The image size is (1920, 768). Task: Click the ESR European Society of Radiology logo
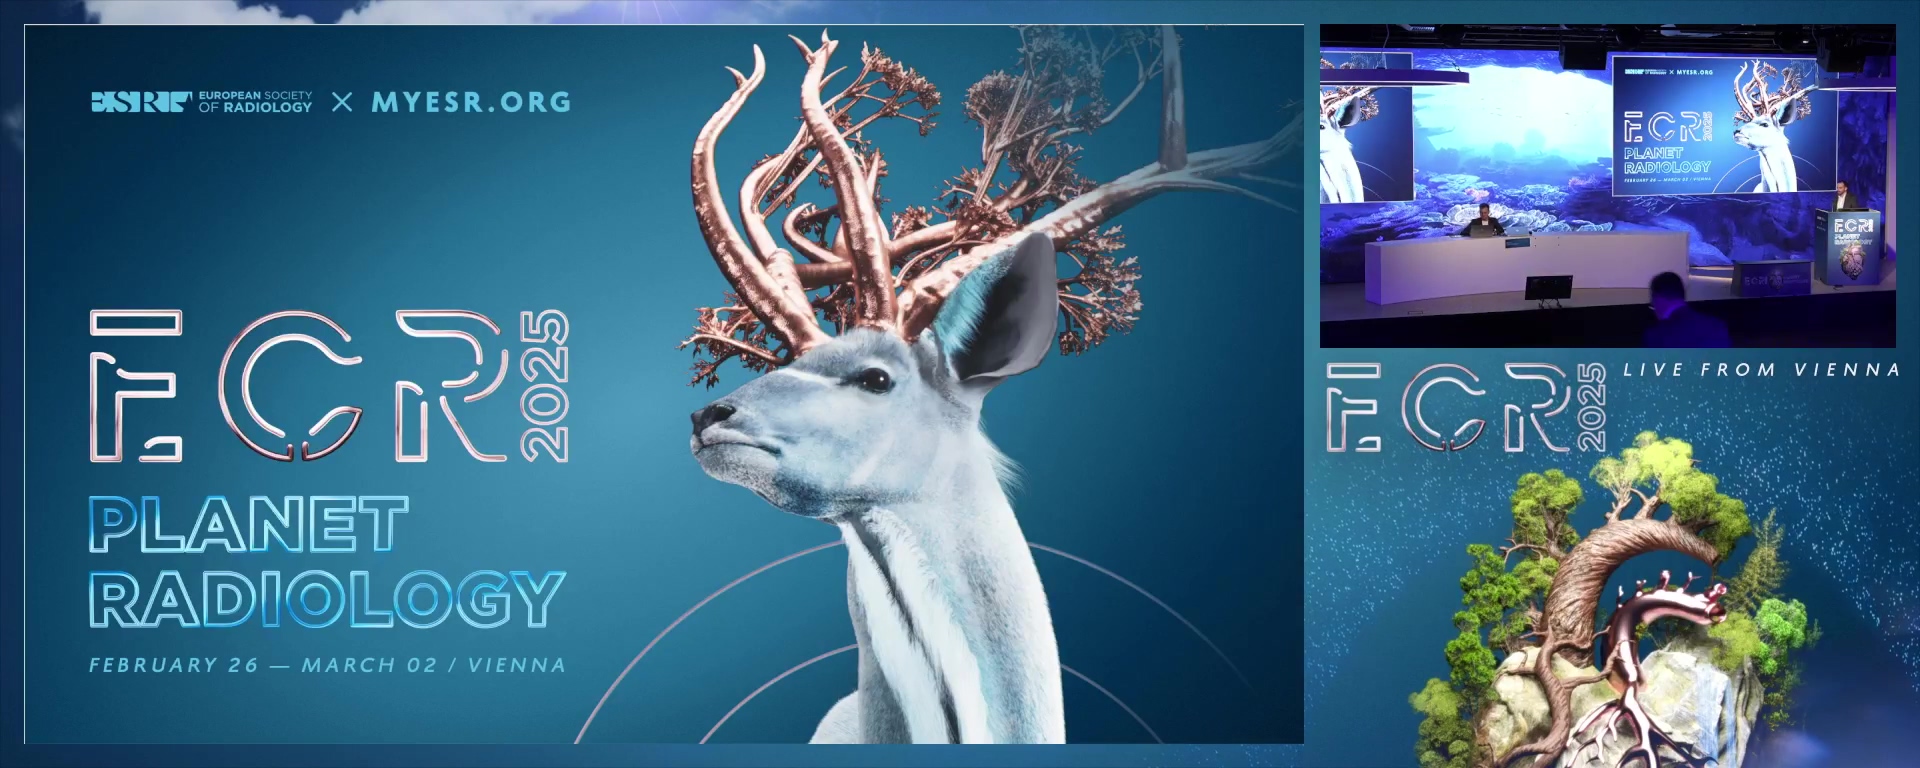point(201,102)
